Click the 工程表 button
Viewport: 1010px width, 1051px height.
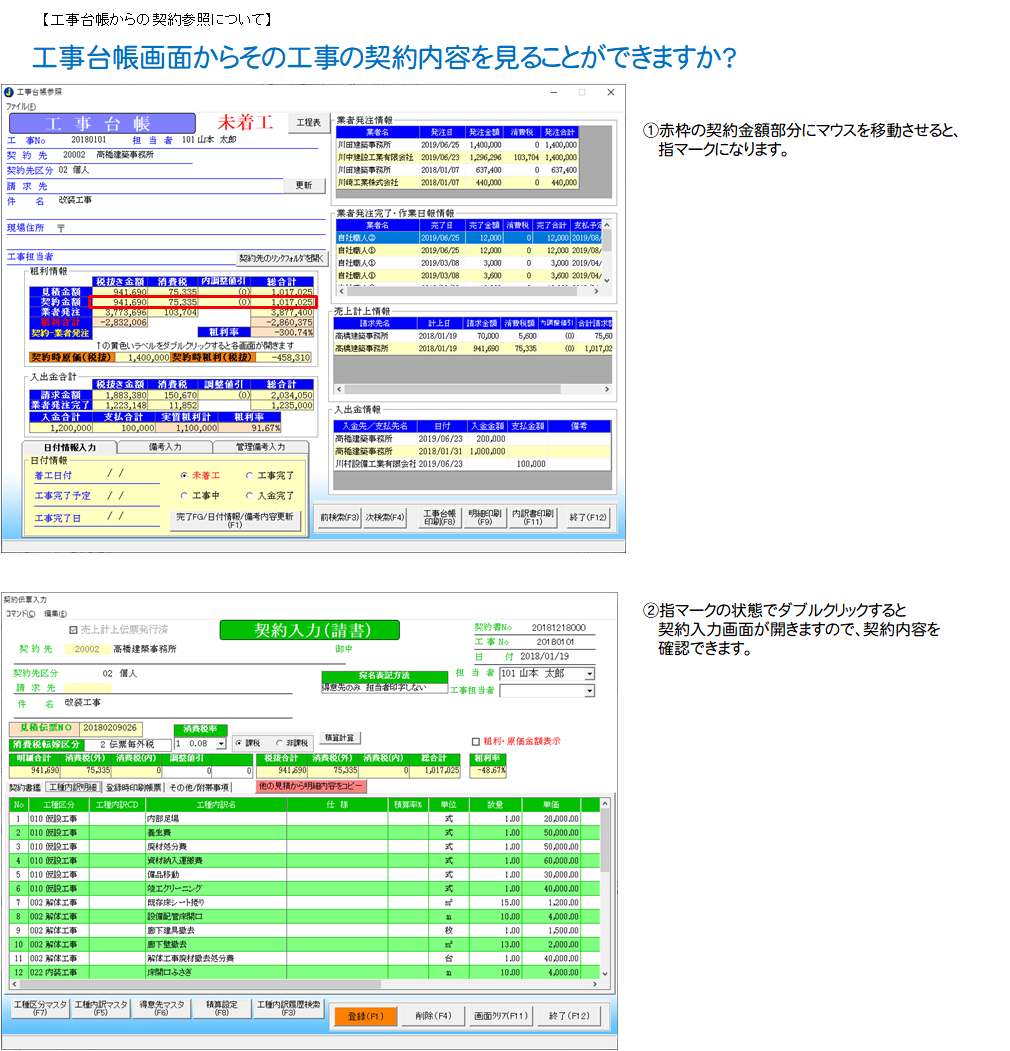tap(308, 122)
